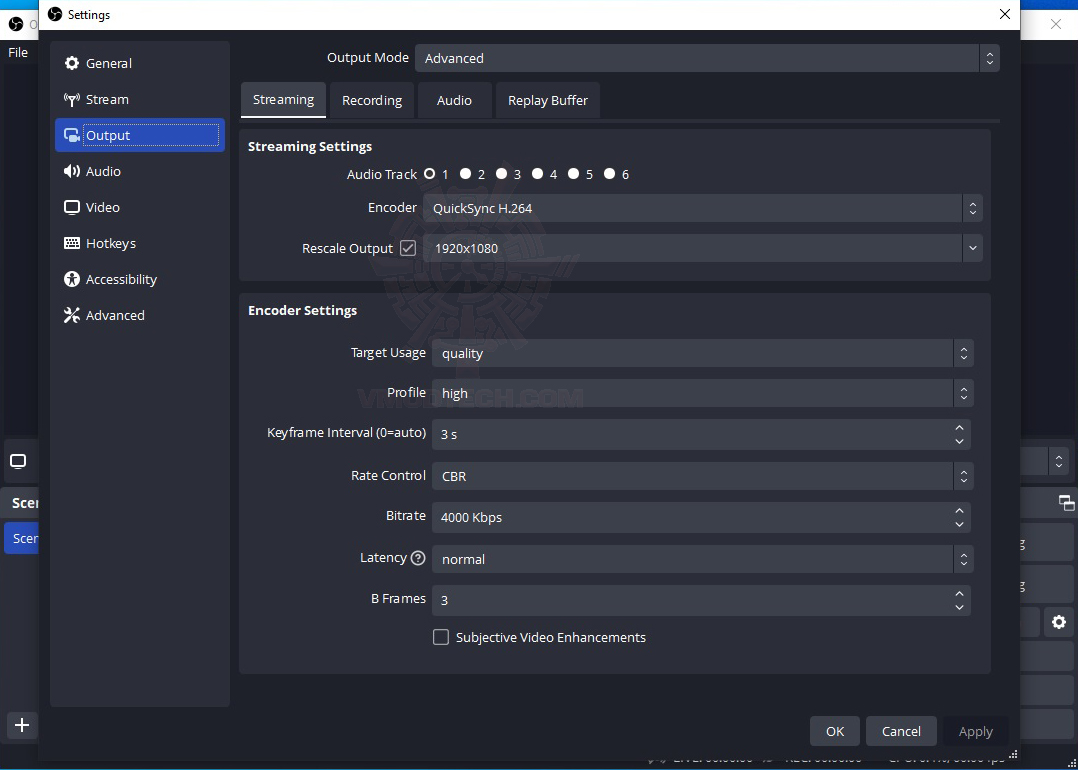Select audio track 3

coord(501,174)
